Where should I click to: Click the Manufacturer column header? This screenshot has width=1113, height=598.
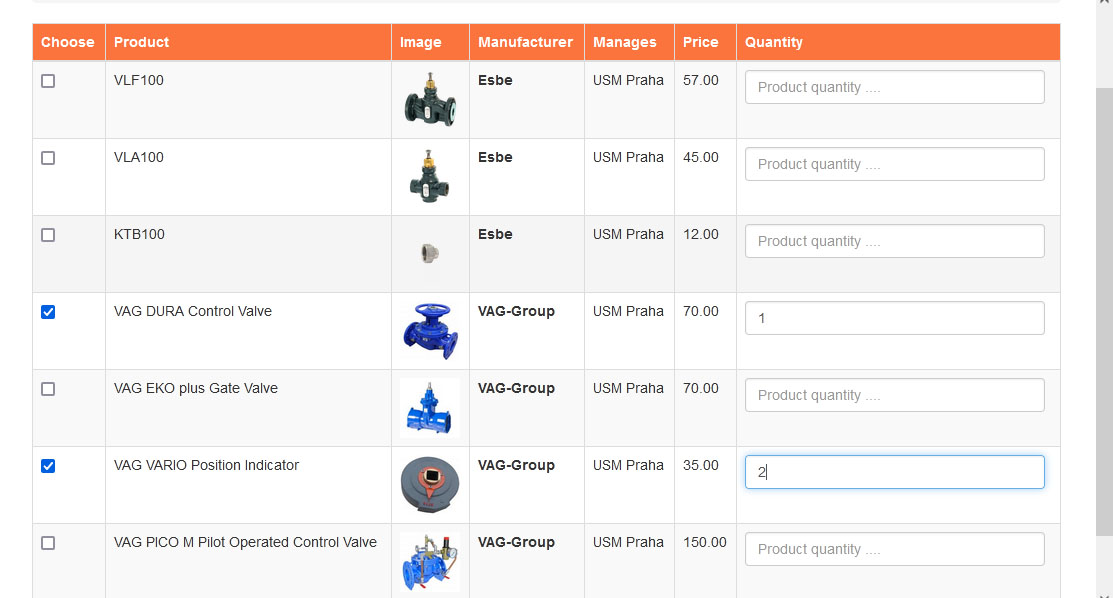click(525, 42)
